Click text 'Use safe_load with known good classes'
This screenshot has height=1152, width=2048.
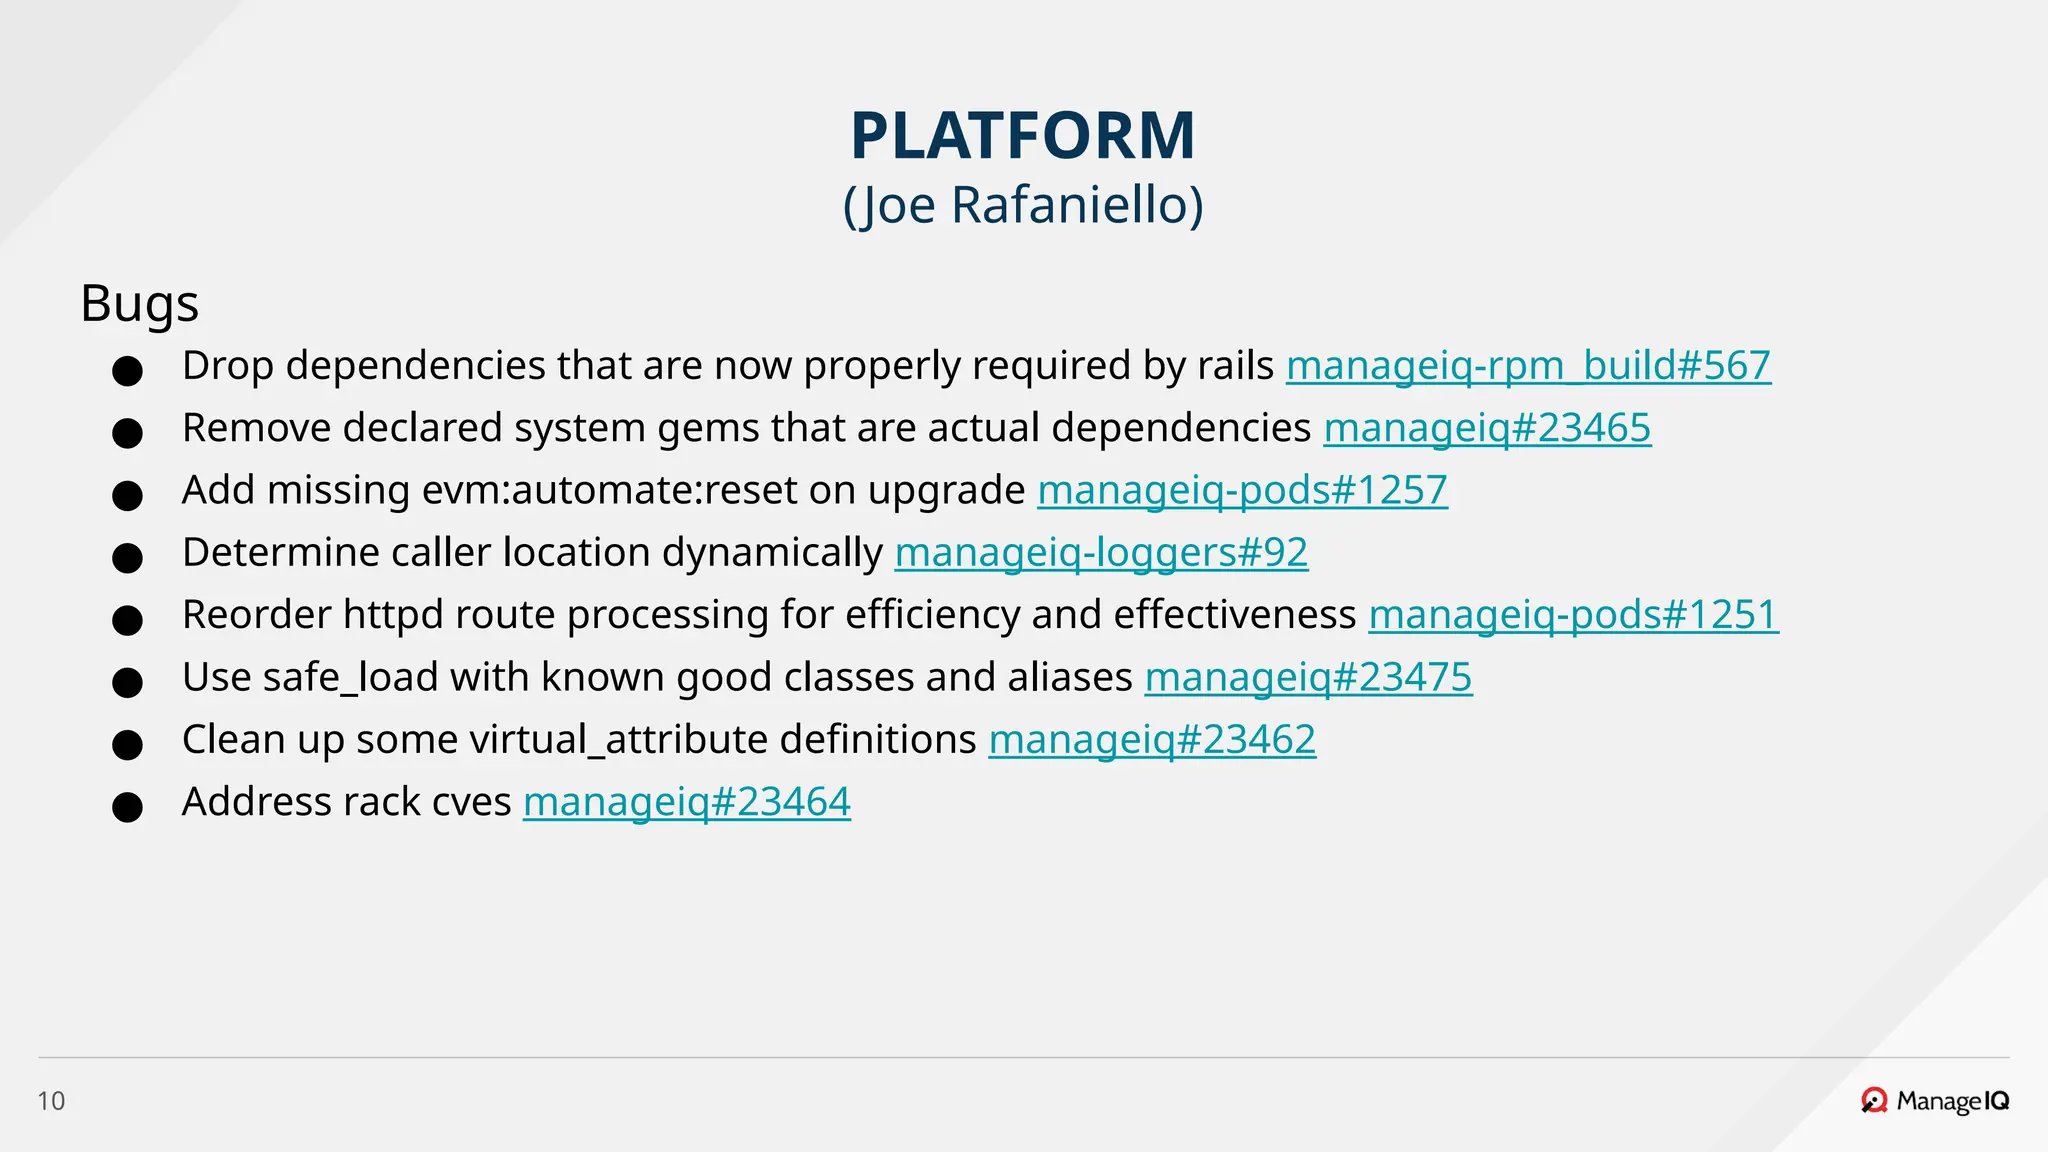547,677
